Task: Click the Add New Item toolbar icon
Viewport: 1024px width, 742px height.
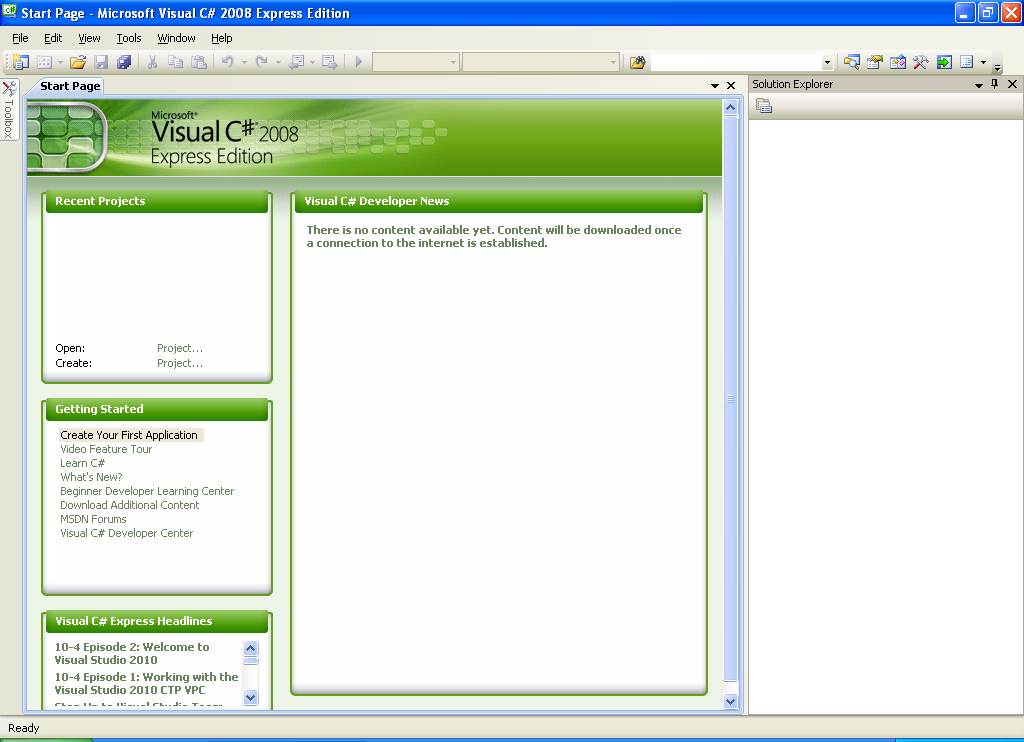Action: click(x=44, y=62)
